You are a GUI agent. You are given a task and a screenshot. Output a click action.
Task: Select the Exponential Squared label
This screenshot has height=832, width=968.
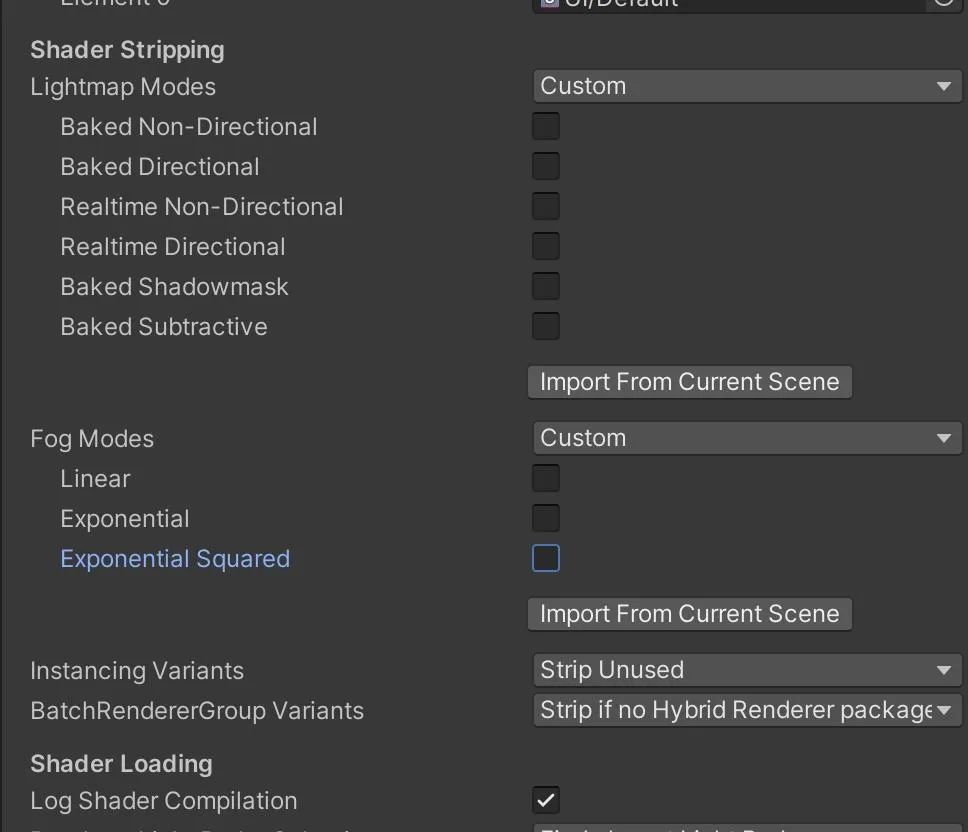(175, 559)
